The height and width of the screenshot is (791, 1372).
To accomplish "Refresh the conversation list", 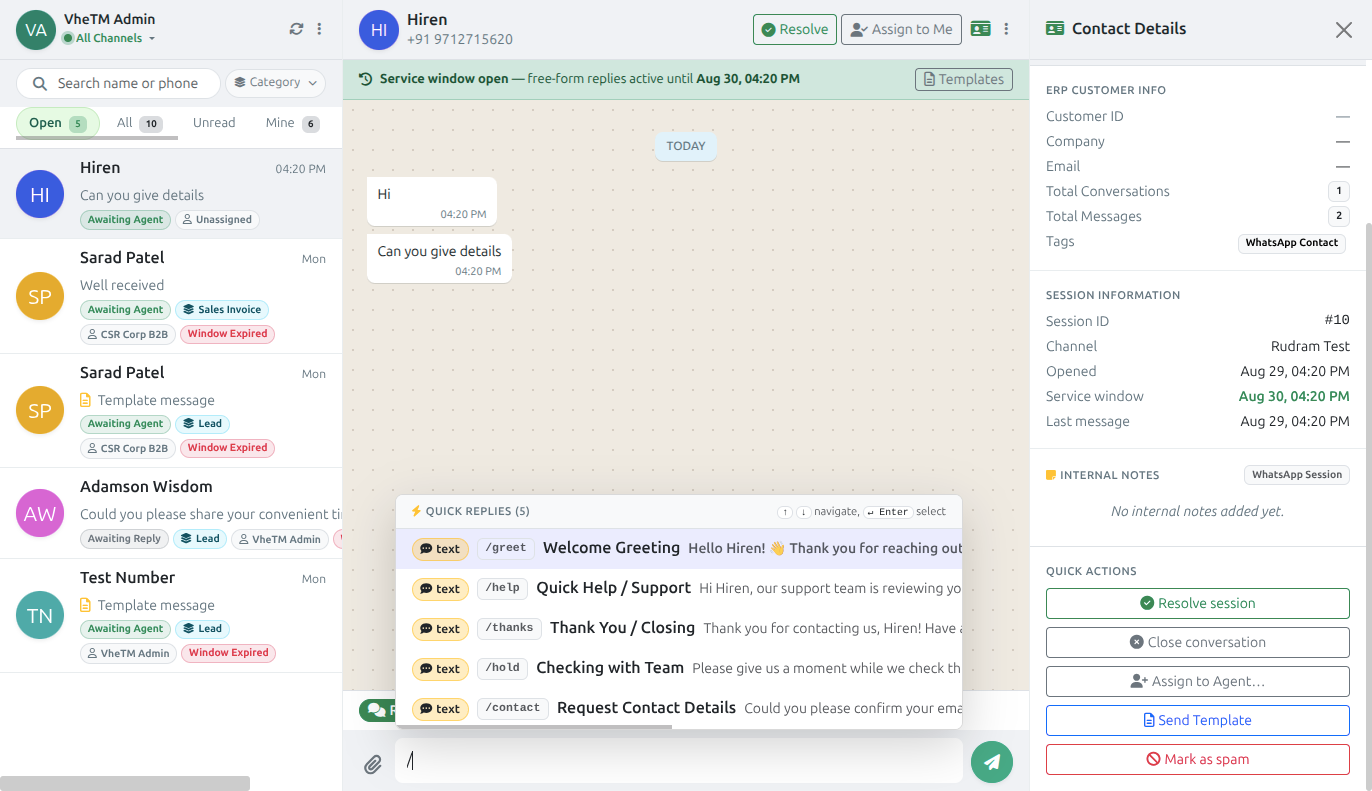I will pyautogui.click(x=296, y=29).
